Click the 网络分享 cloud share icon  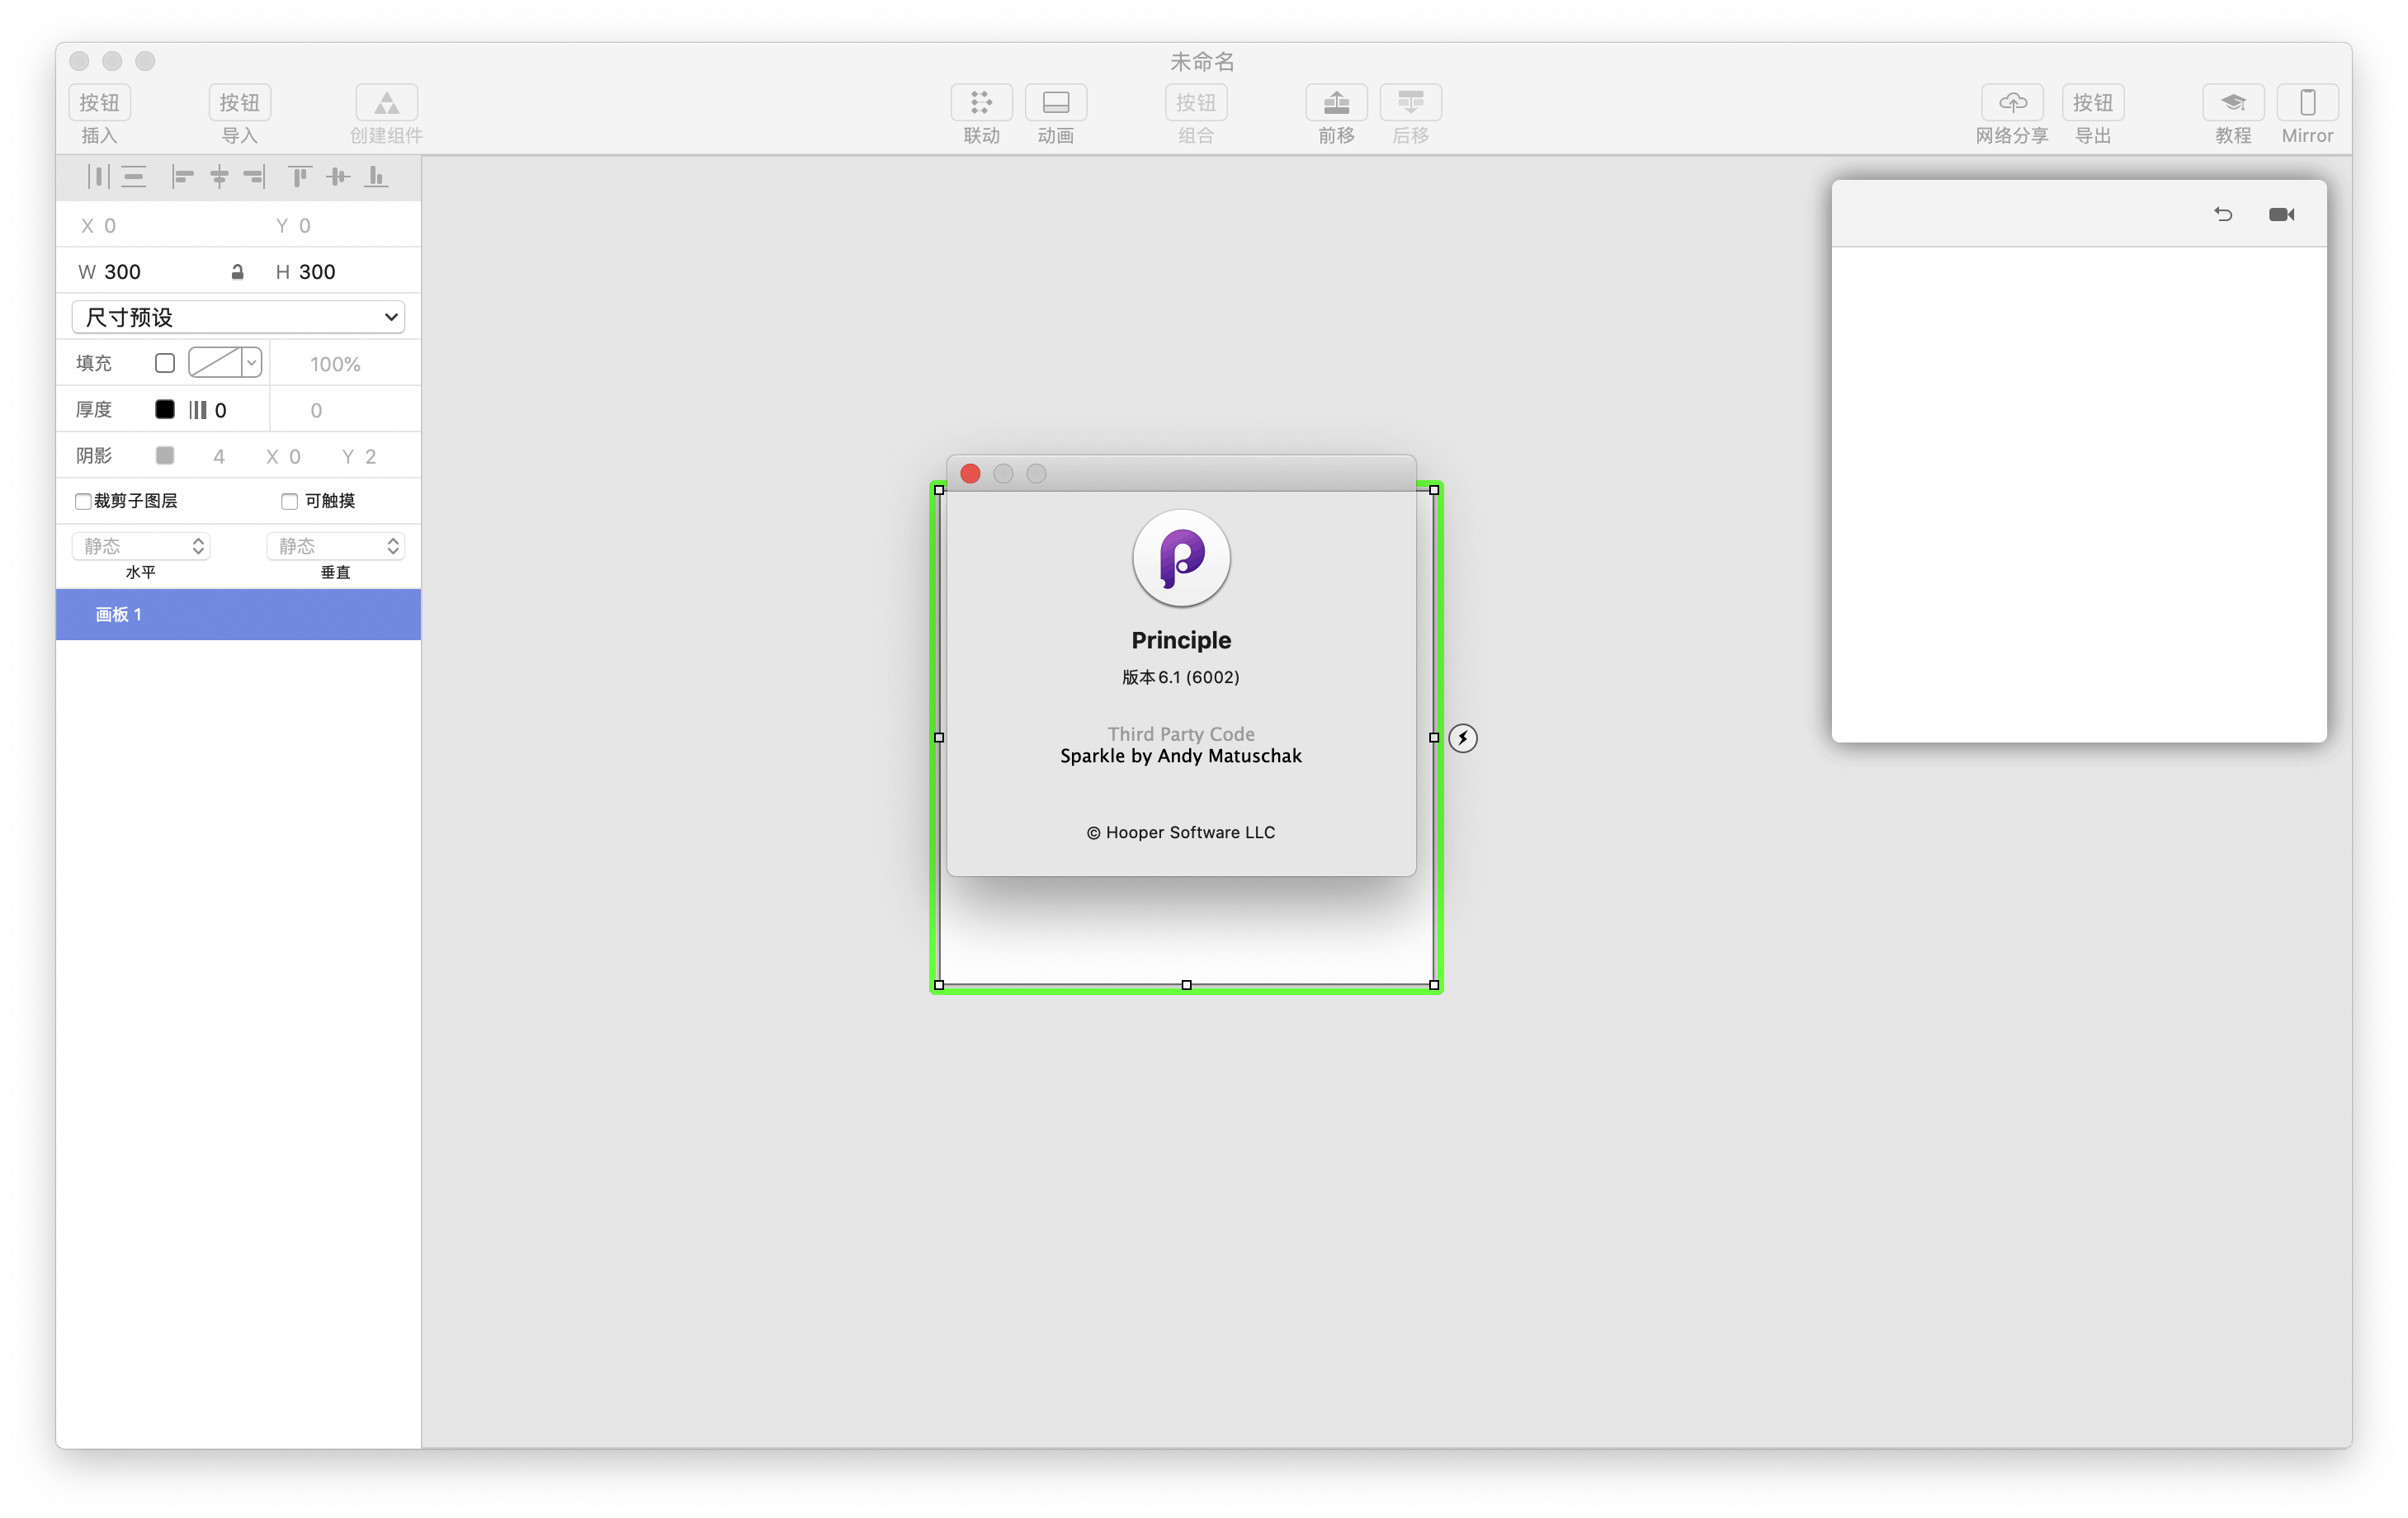(2011, 102)
